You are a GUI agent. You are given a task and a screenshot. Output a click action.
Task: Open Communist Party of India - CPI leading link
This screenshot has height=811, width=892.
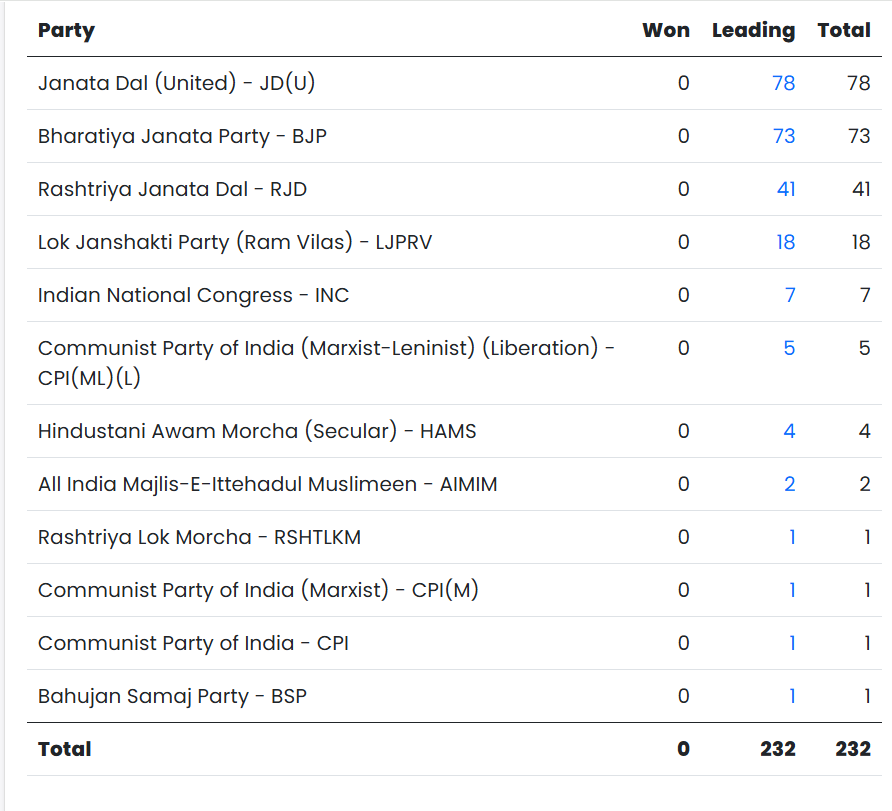click(x=792, y=643)
